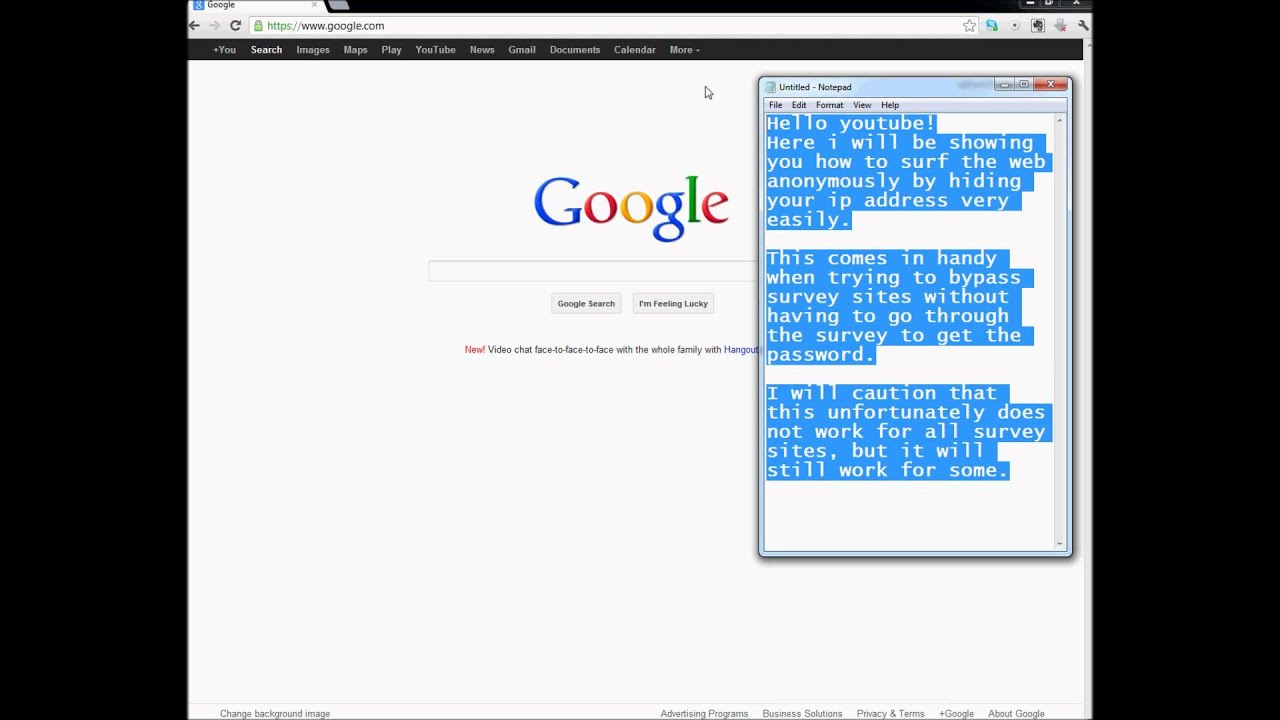This screenshot has width=1280, height=720.
Task: Reload the Google page
Action: (x=236, y=26)
